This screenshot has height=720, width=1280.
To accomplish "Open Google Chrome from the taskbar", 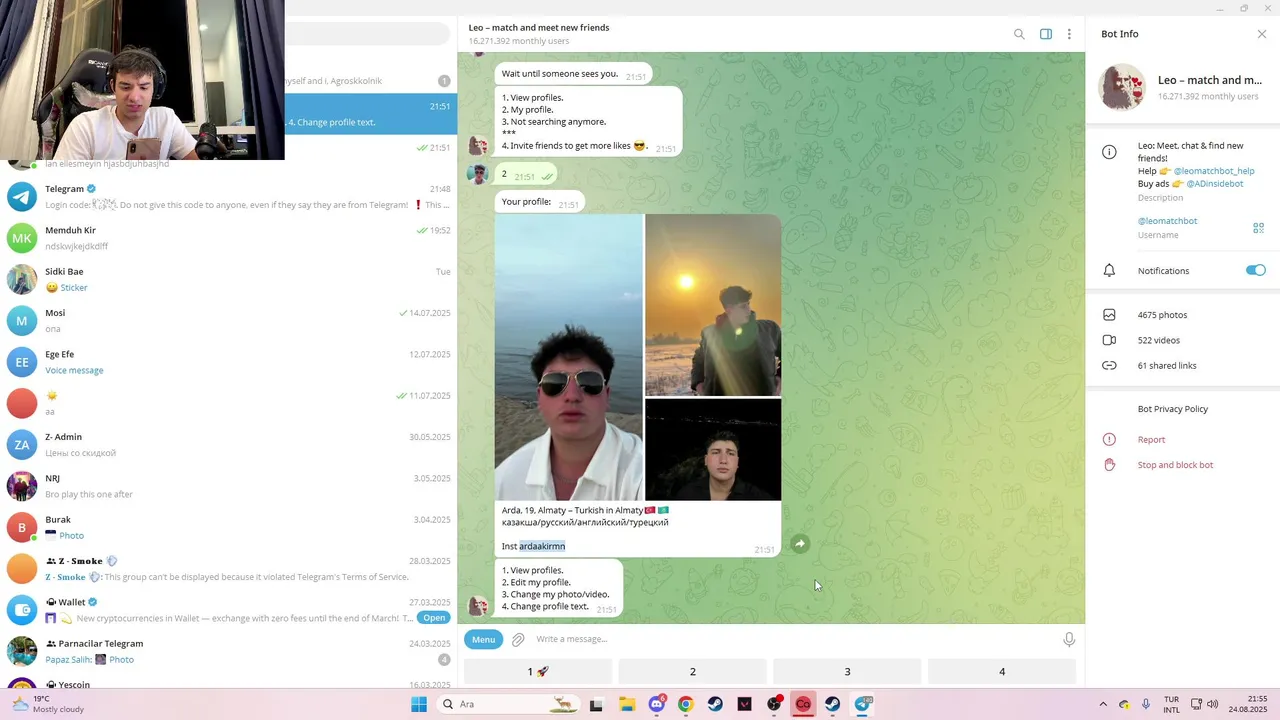I will tap(685, 704).
